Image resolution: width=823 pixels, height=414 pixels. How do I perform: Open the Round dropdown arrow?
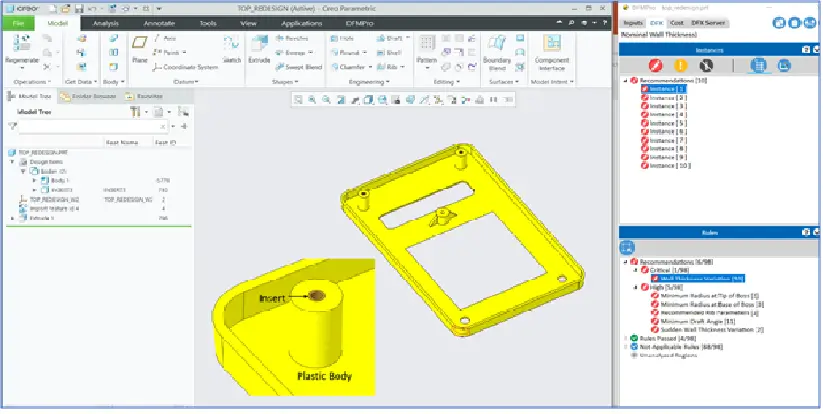pyautogui.click(x=365, y=52)
